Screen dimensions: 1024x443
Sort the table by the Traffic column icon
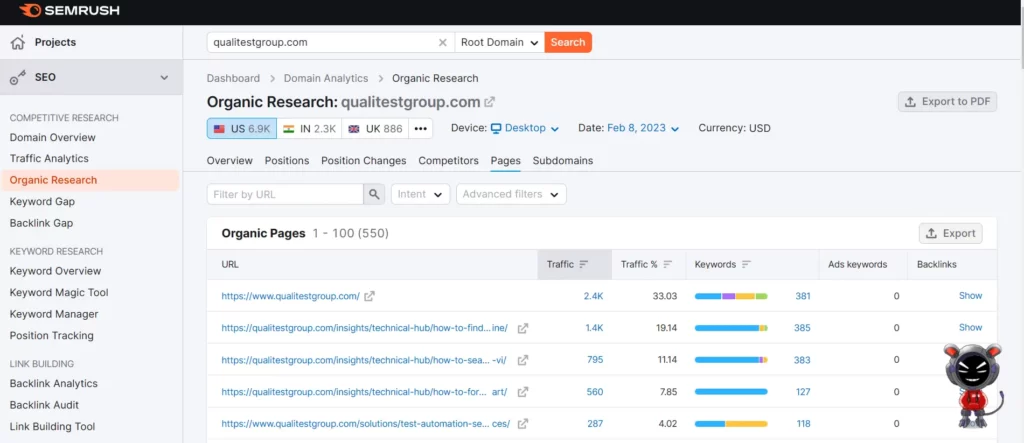click(584, 265)
